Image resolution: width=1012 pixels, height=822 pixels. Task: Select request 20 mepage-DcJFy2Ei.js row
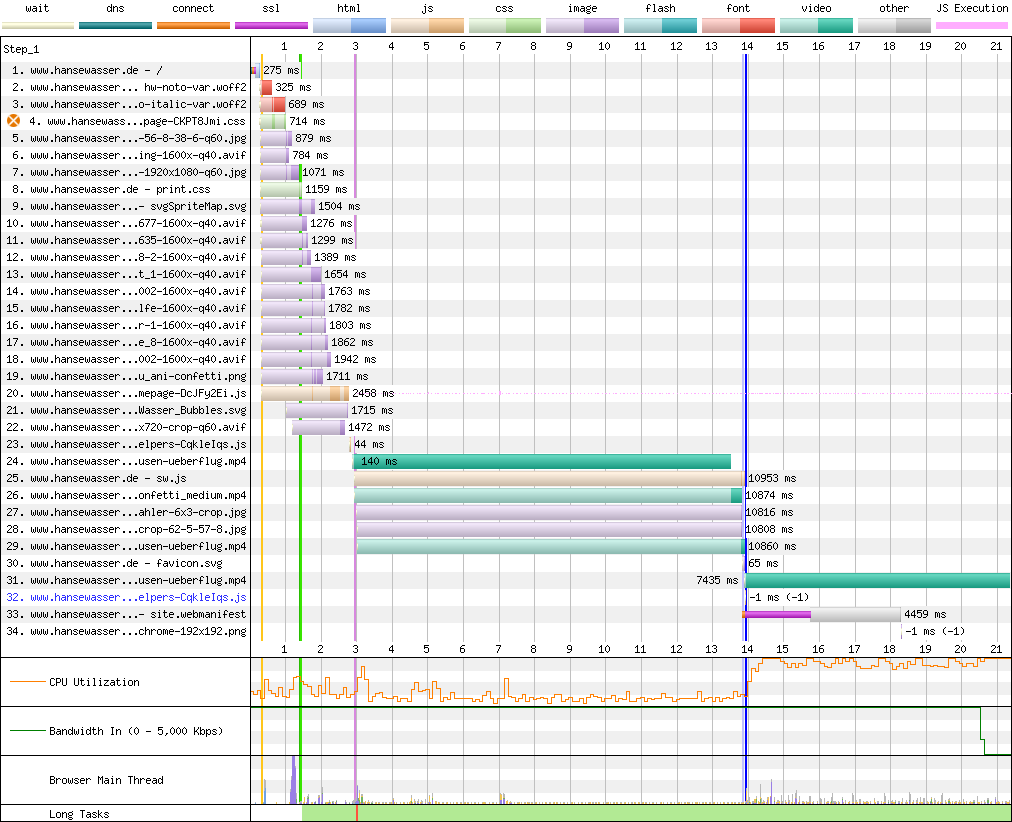[x=125, y=393]
